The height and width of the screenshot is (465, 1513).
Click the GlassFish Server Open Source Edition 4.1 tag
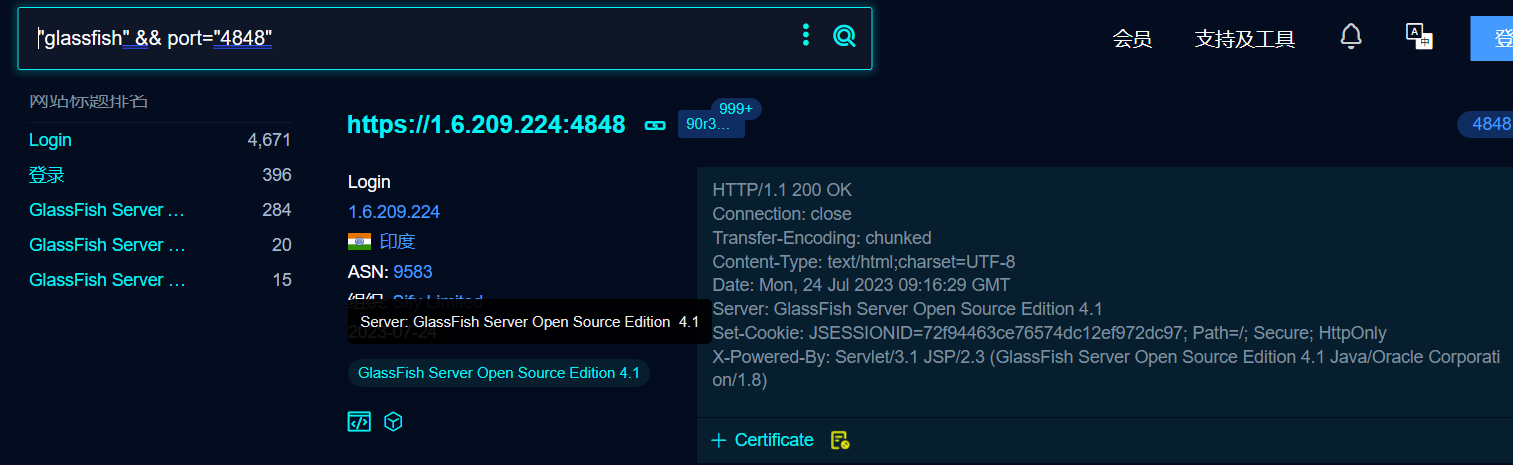click(x=498, y=373)
